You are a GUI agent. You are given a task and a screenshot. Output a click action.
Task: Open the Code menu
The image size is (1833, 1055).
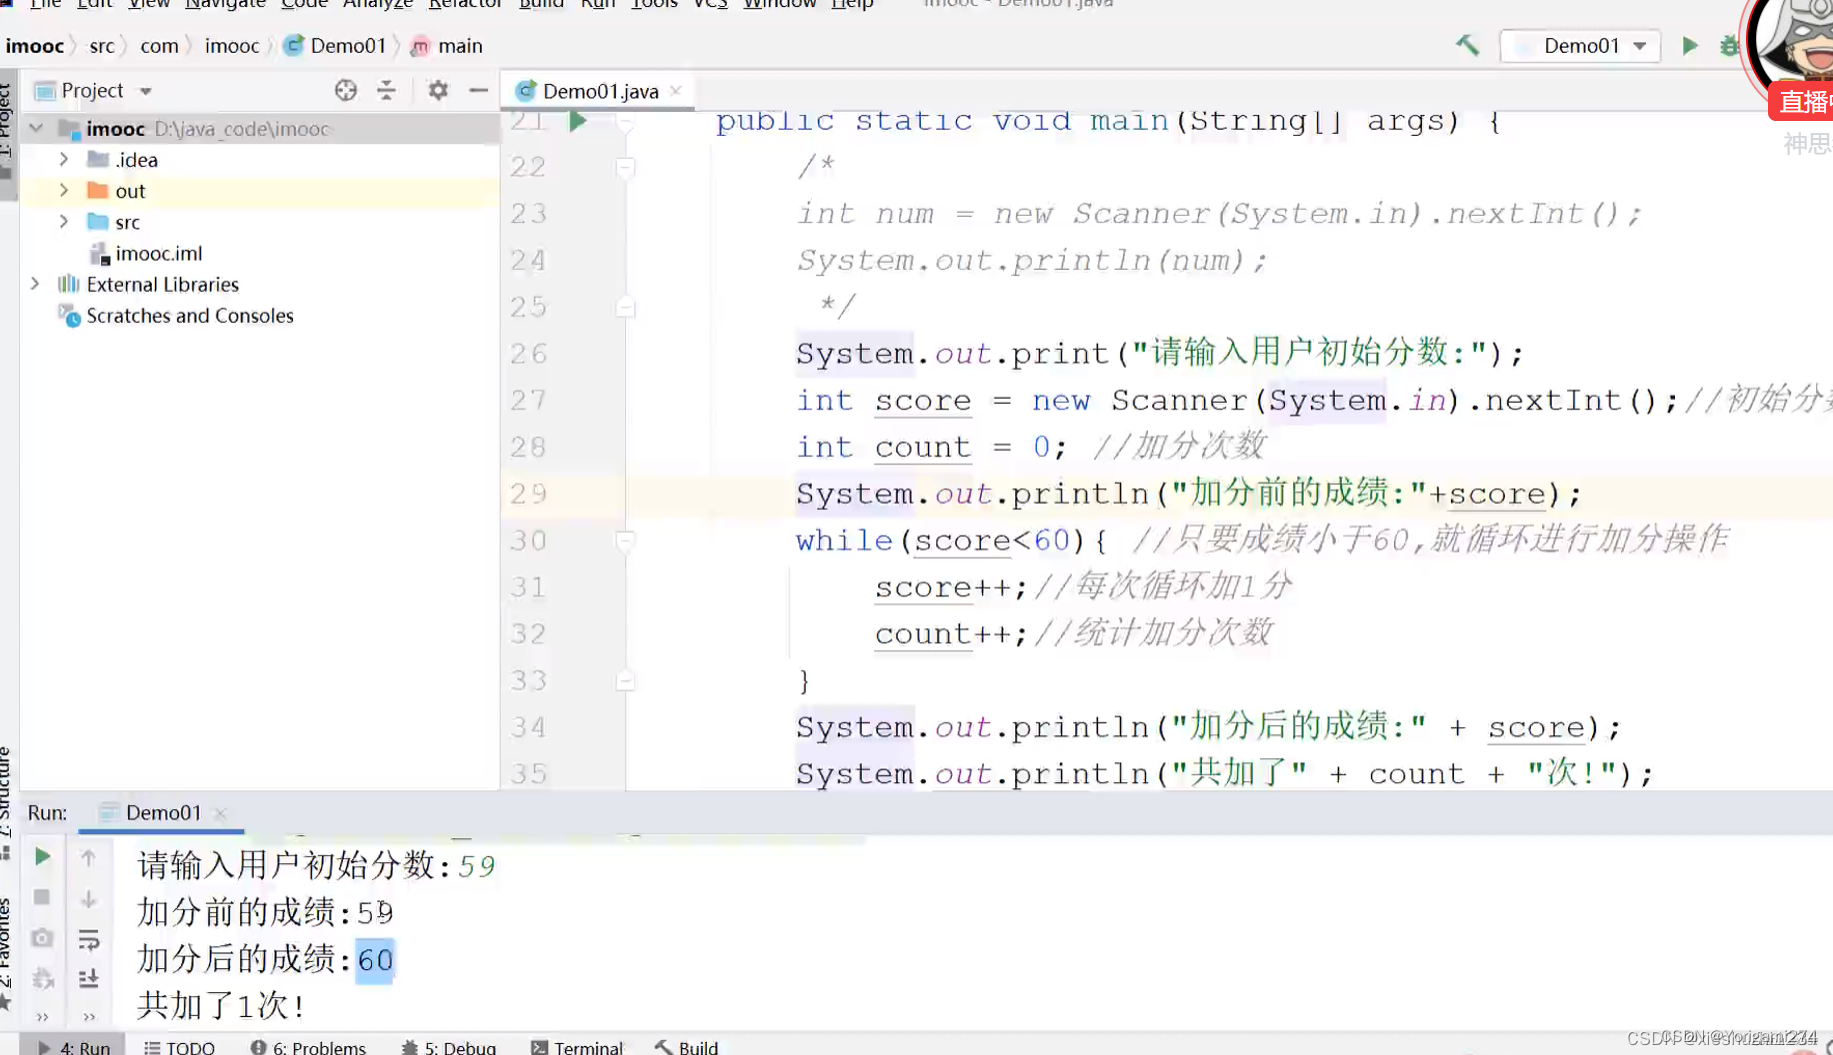pyautogui.click(x=304, y=5)
